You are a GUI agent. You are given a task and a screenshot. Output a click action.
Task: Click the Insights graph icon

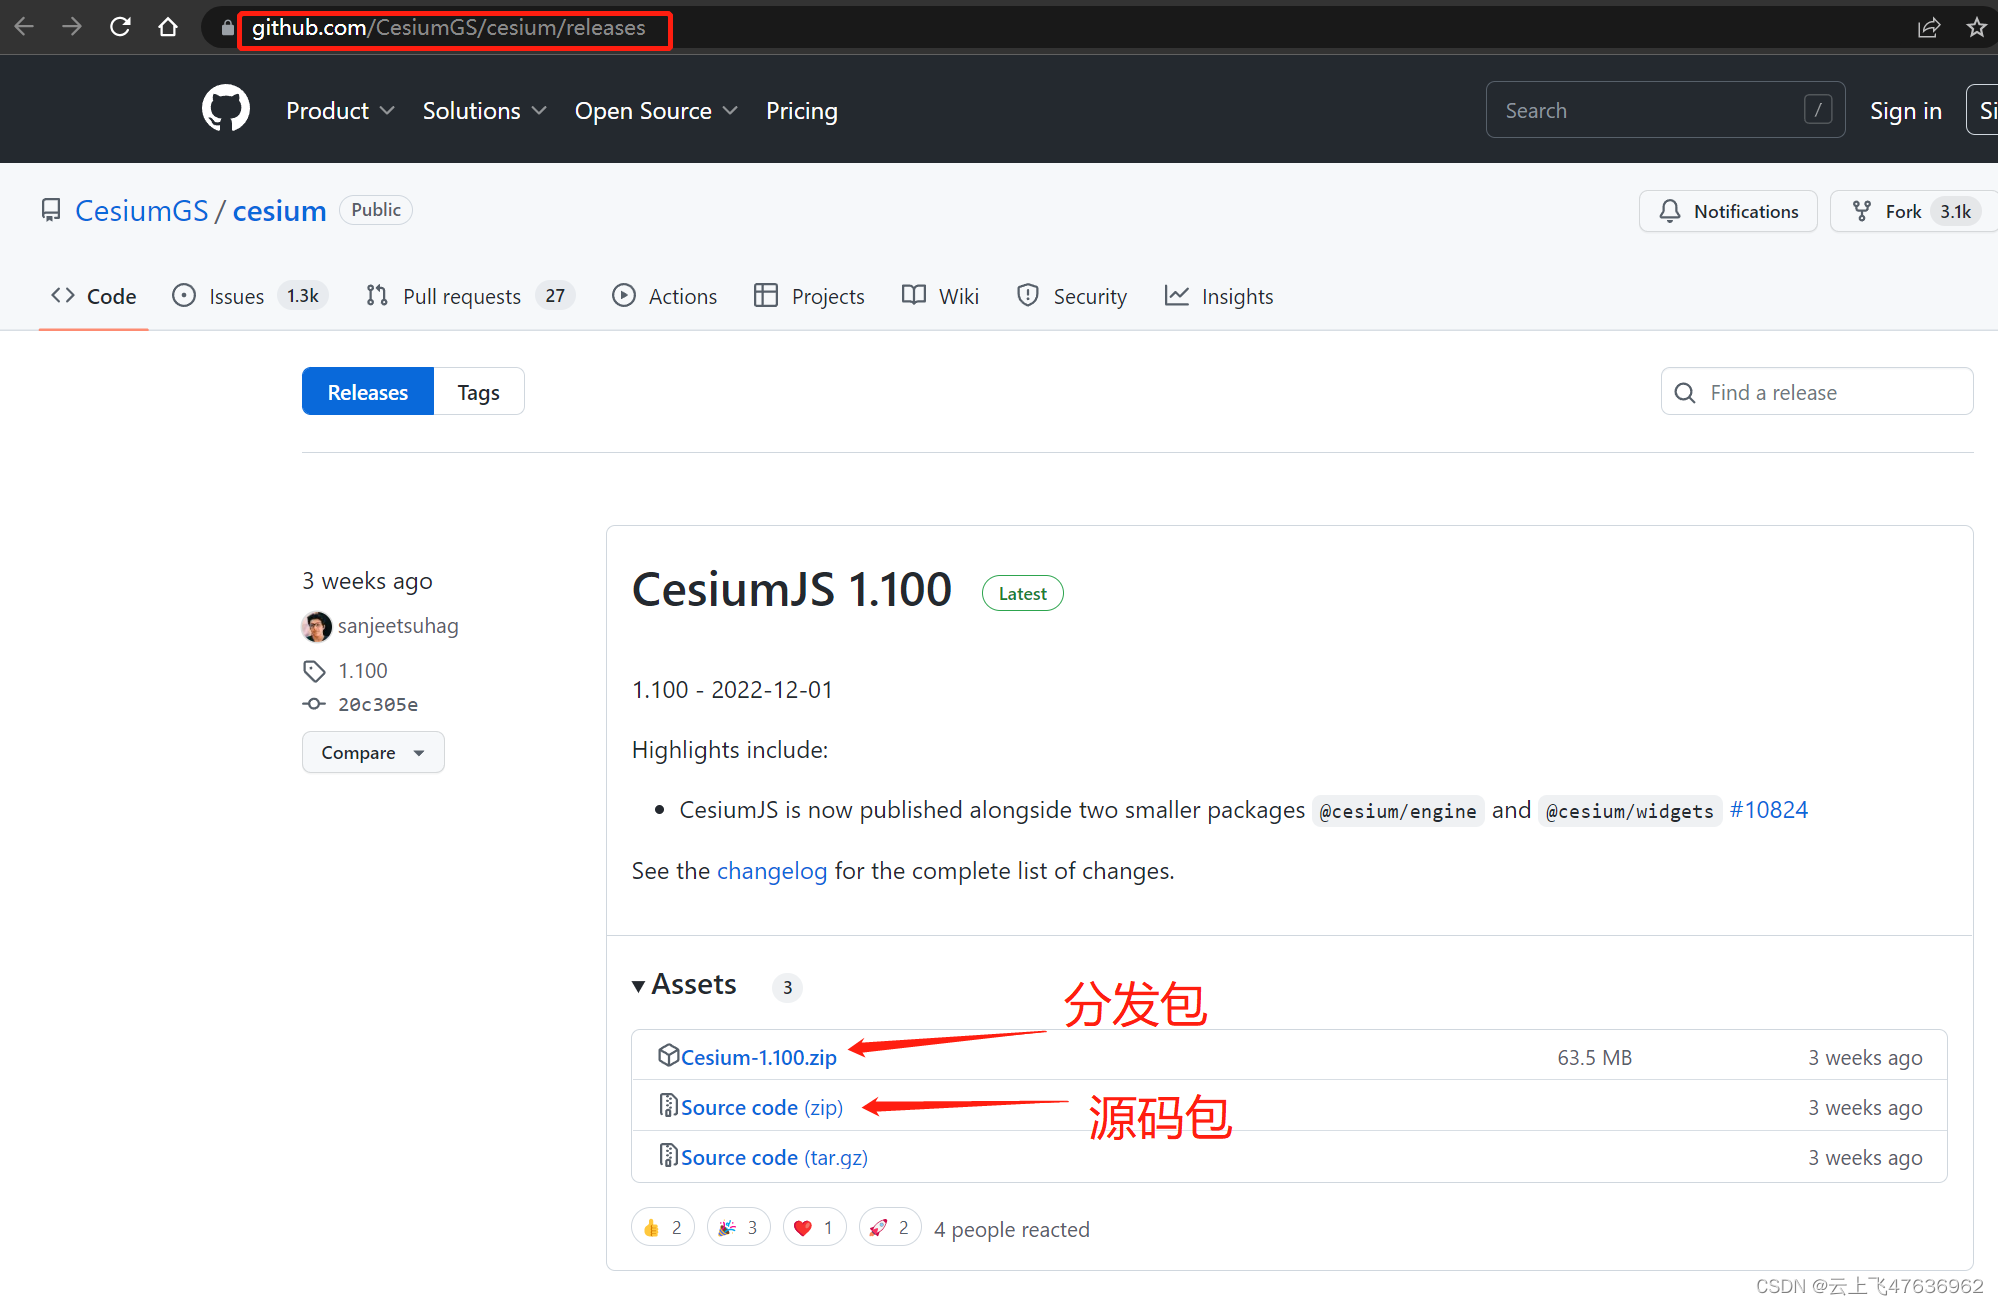coord(1177,295)
